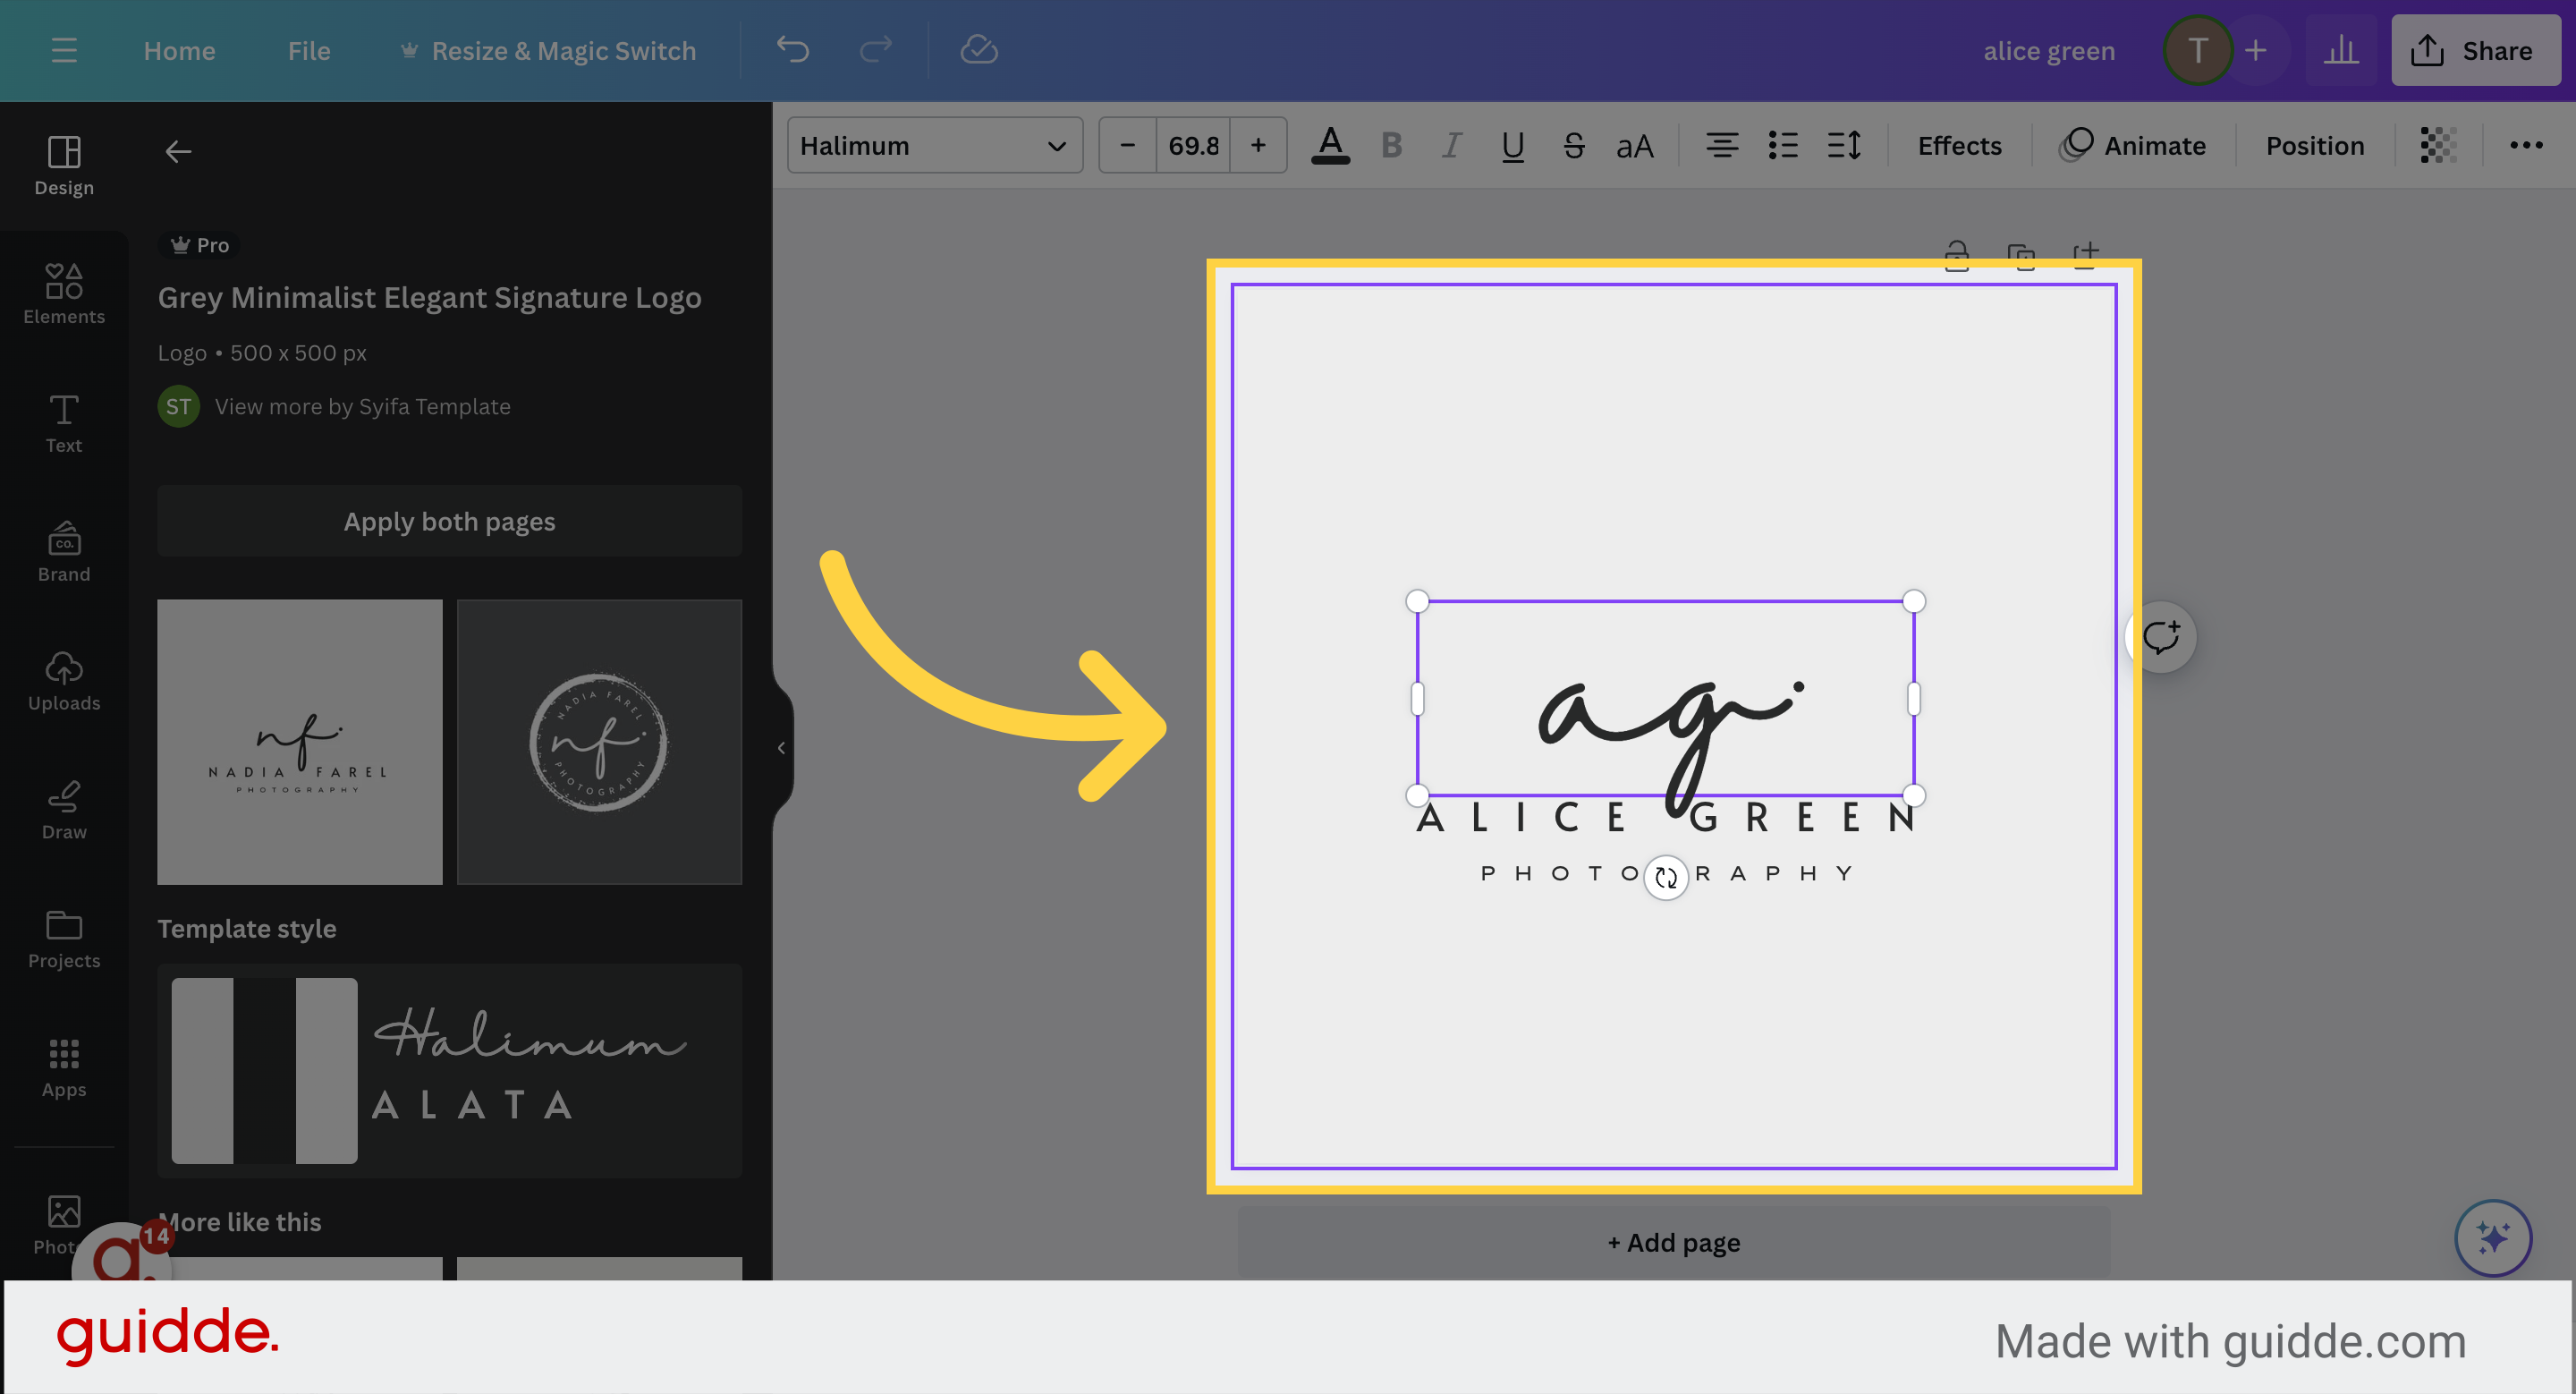Collapse the left design panel
The image size is (2576, 1394).
point(779,746)
